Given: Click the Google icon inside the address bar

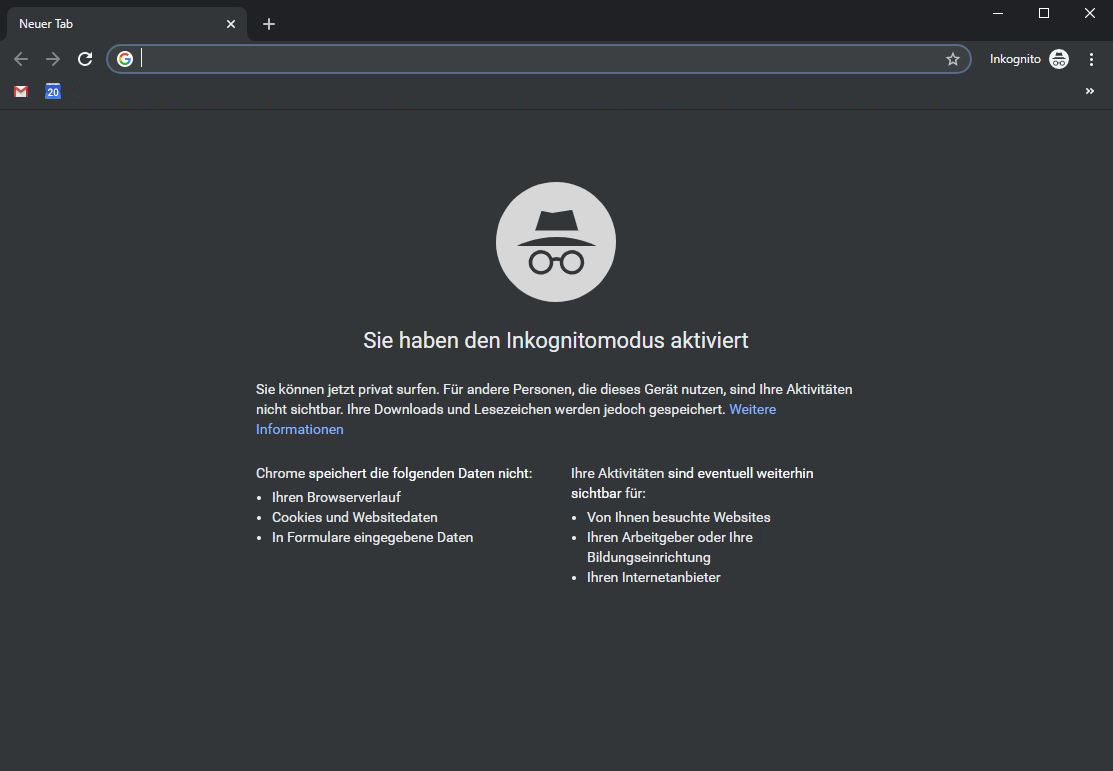Looking at the screenshot, I should (124, 58).
